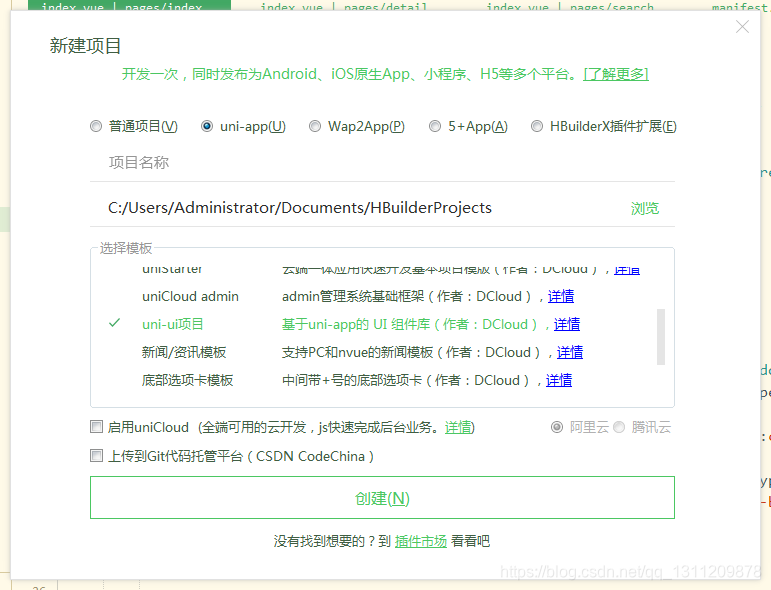Select the 阿里云 radio option
This screenshot has width=771, height=590.
557,427
